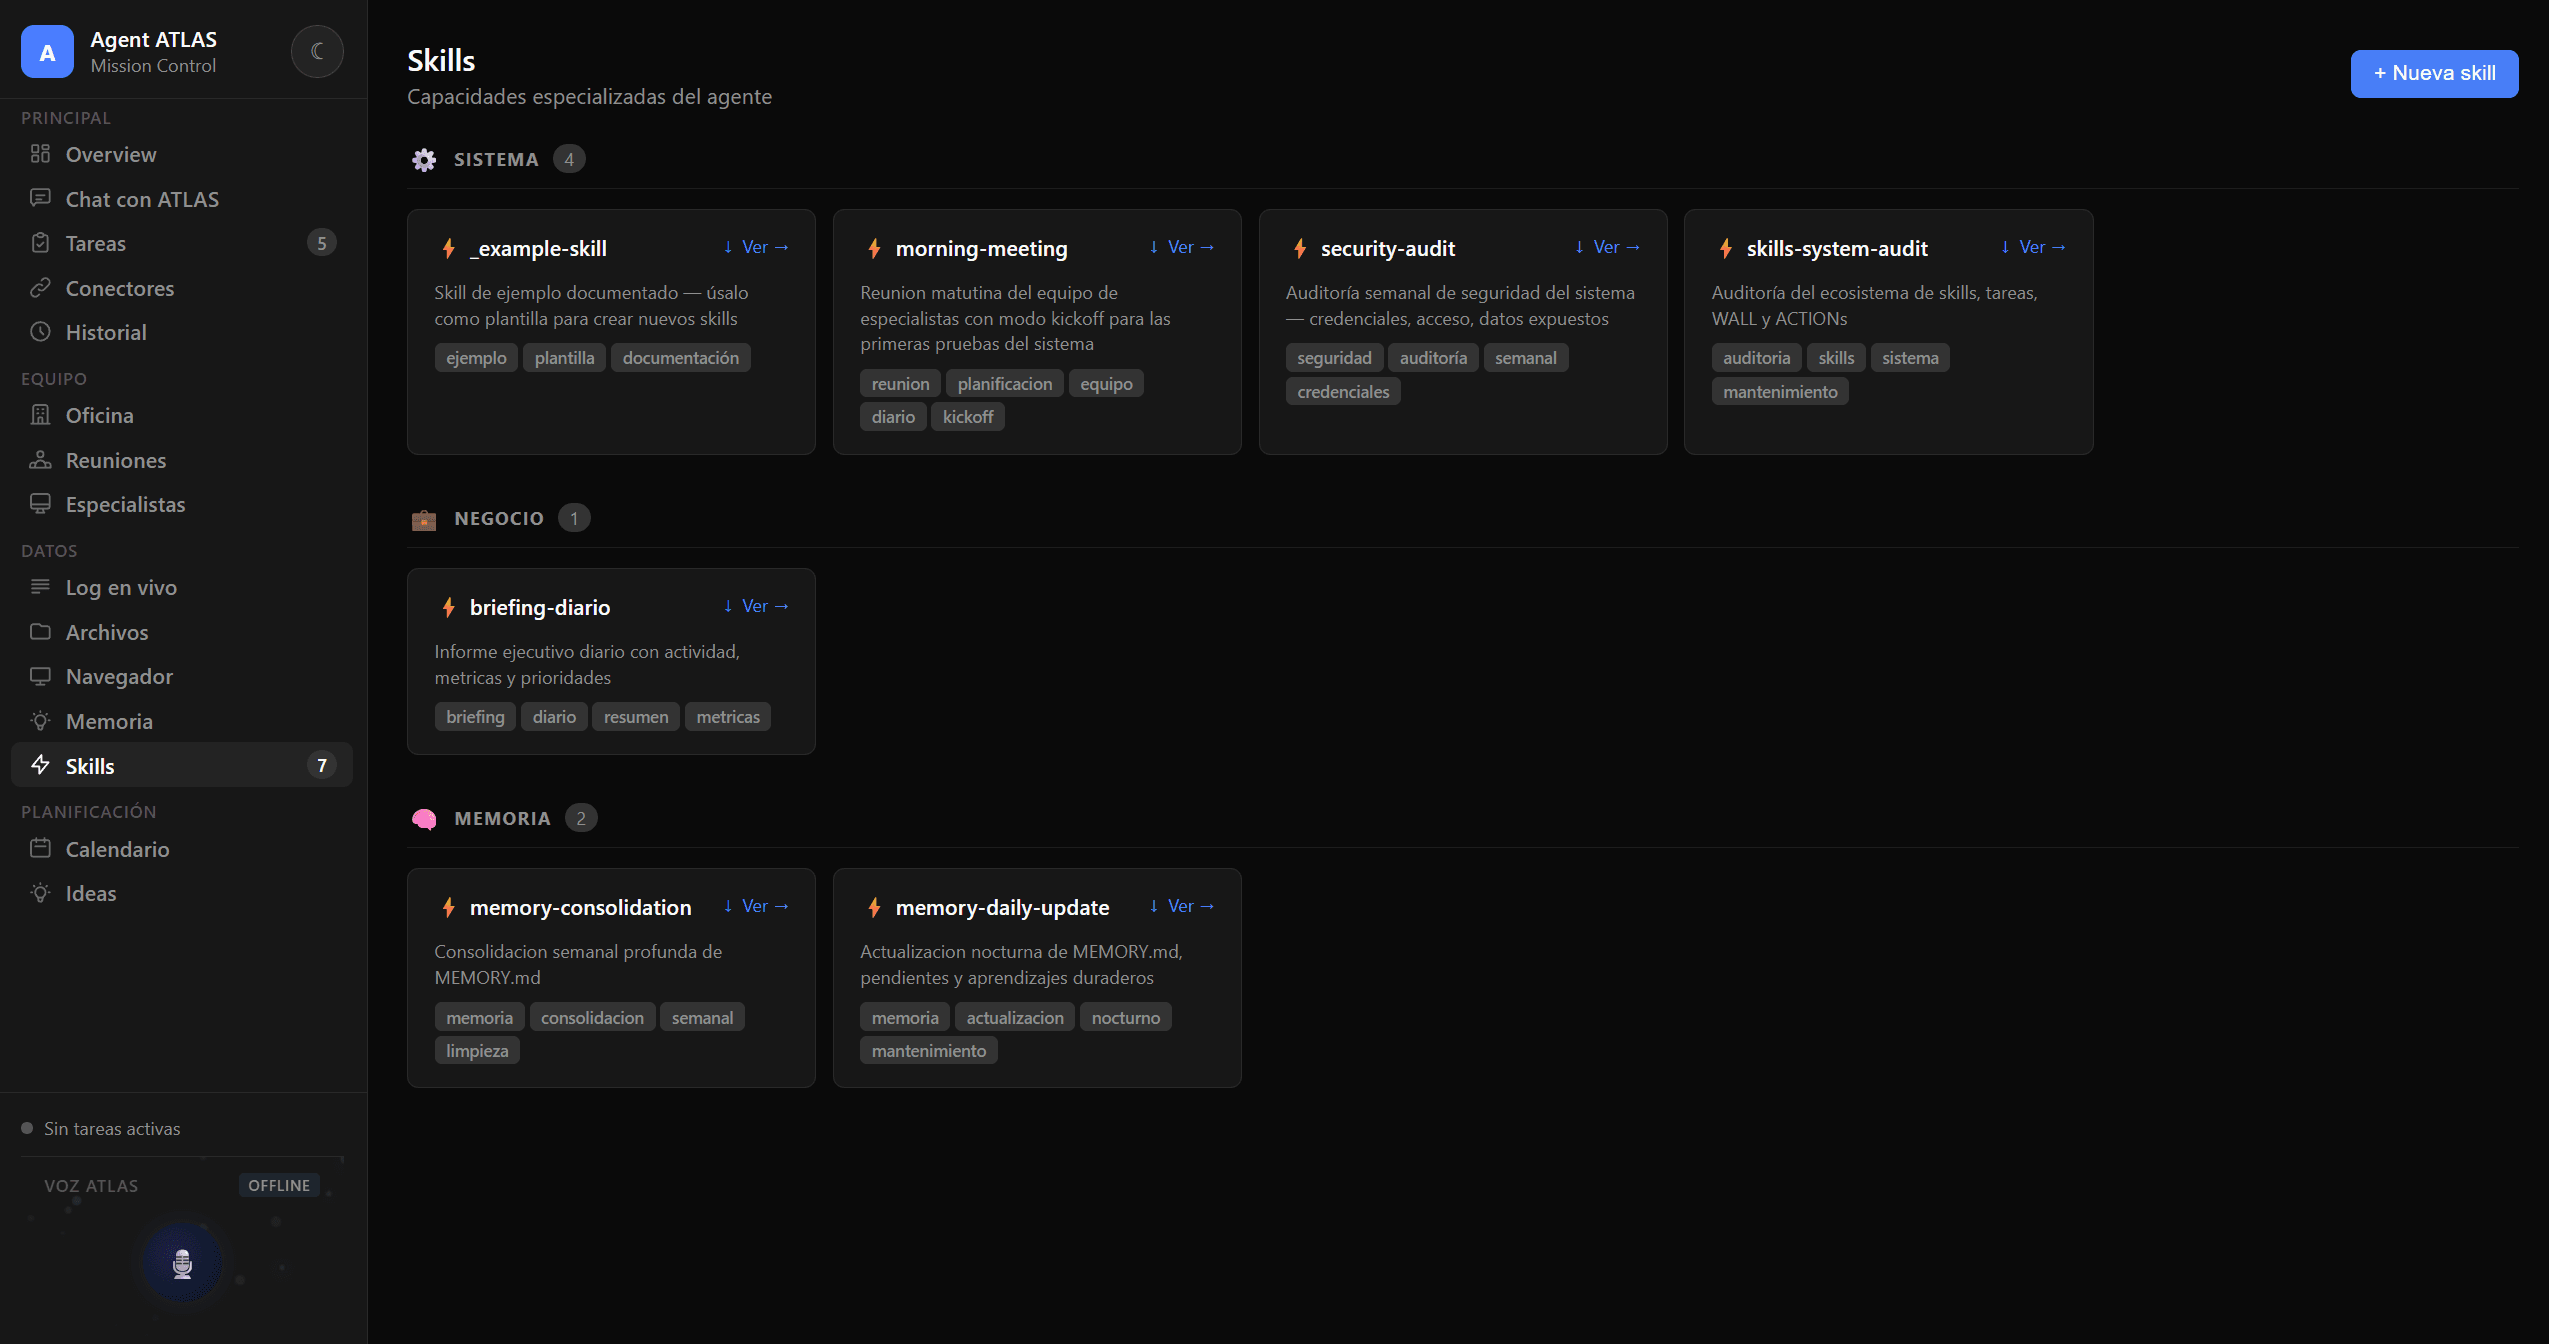Click the Agent ATLAS logo avatar
The height and width of the screenshot is (1344, 2549).
pyautogui.click(x=47, y=52)
